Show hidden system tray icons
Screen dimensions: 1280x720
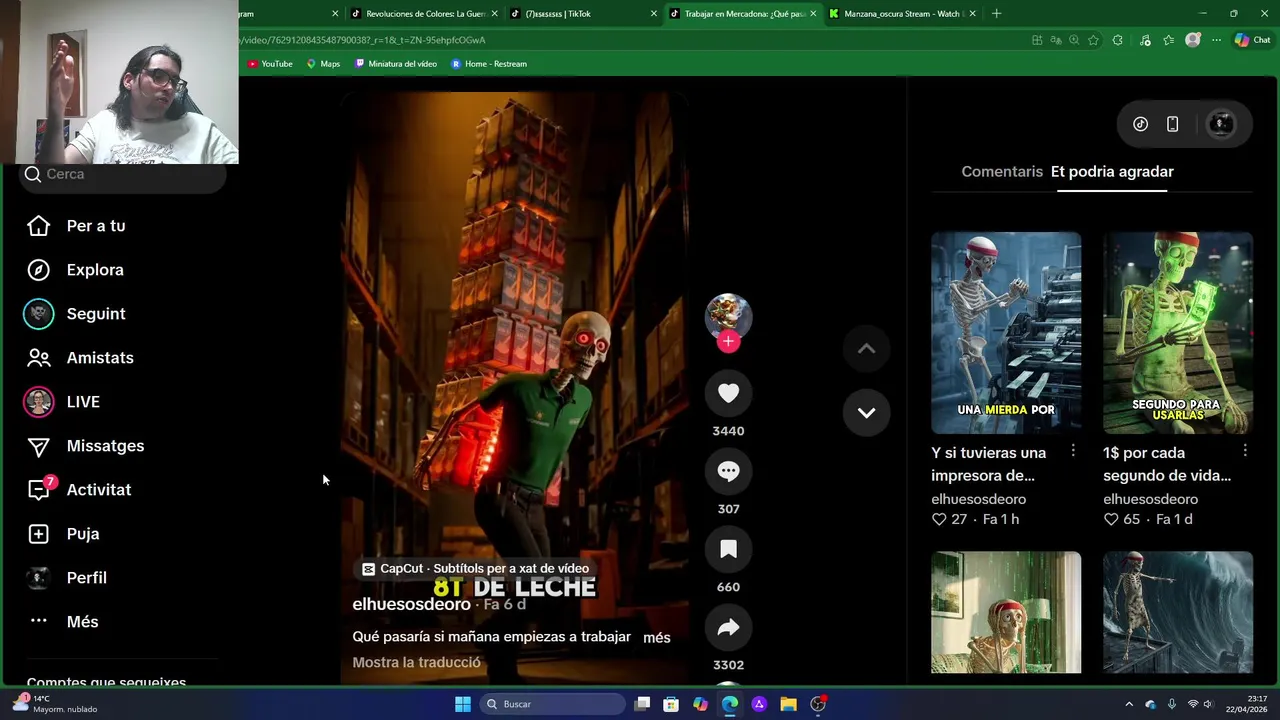1129,704
